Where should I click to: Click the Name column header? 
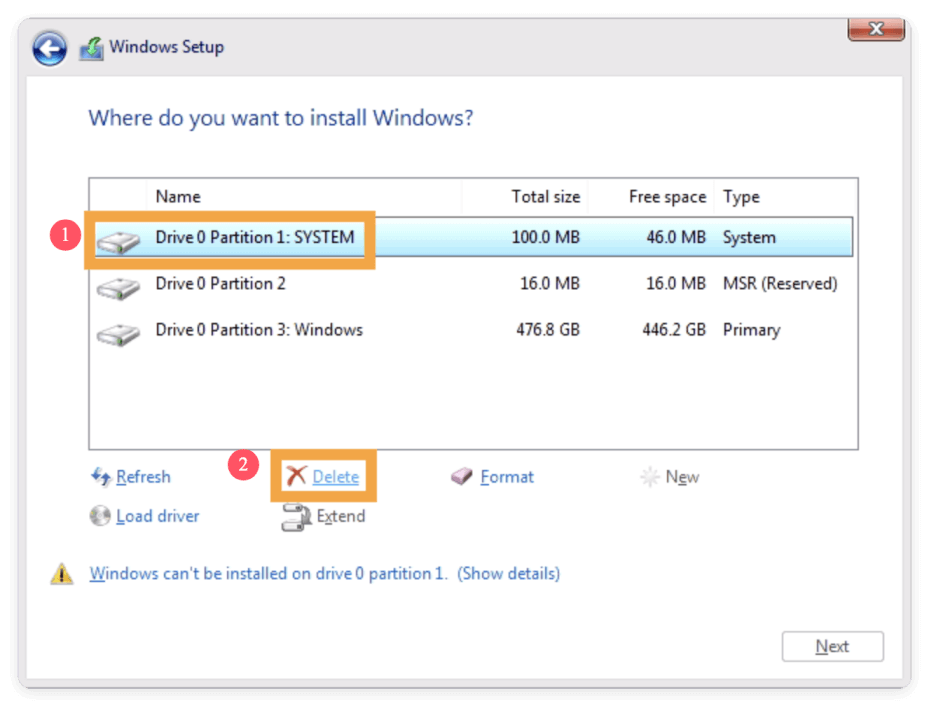tap(180, 196)
